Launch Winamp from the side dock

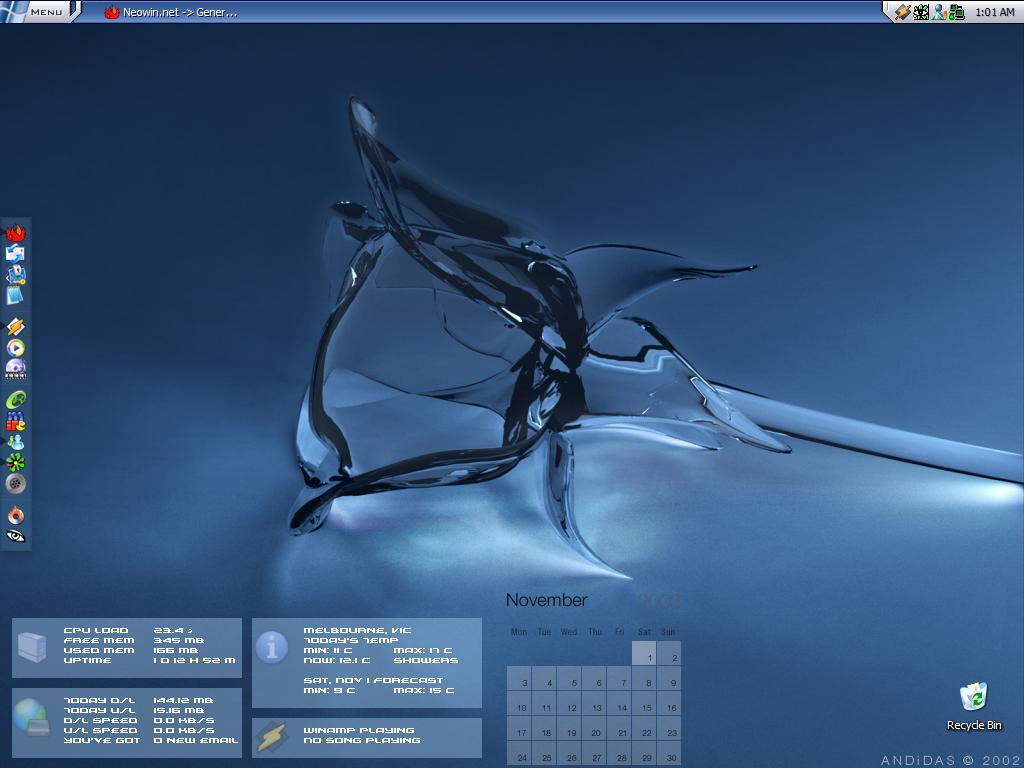tap(15, 327)
